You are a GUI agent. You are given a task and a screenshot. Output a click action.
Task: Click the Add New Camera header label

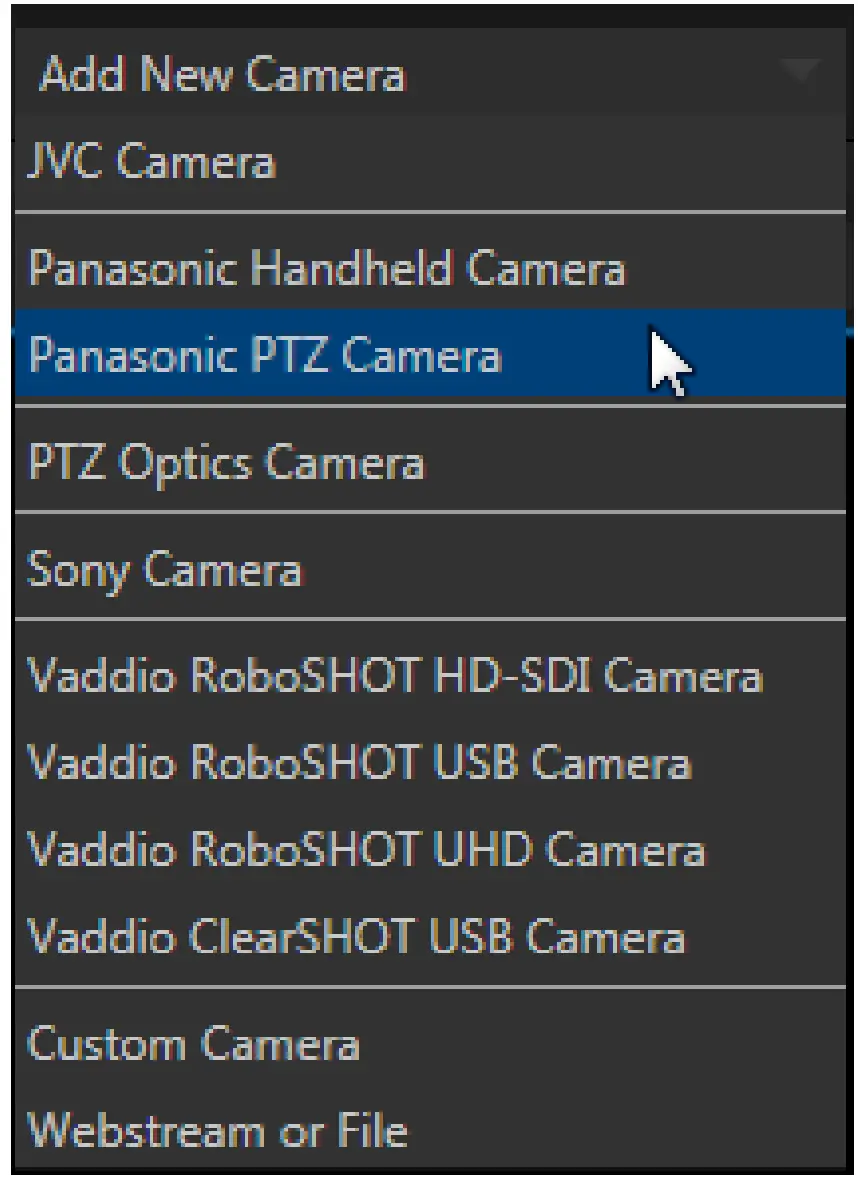coord(220,73)
